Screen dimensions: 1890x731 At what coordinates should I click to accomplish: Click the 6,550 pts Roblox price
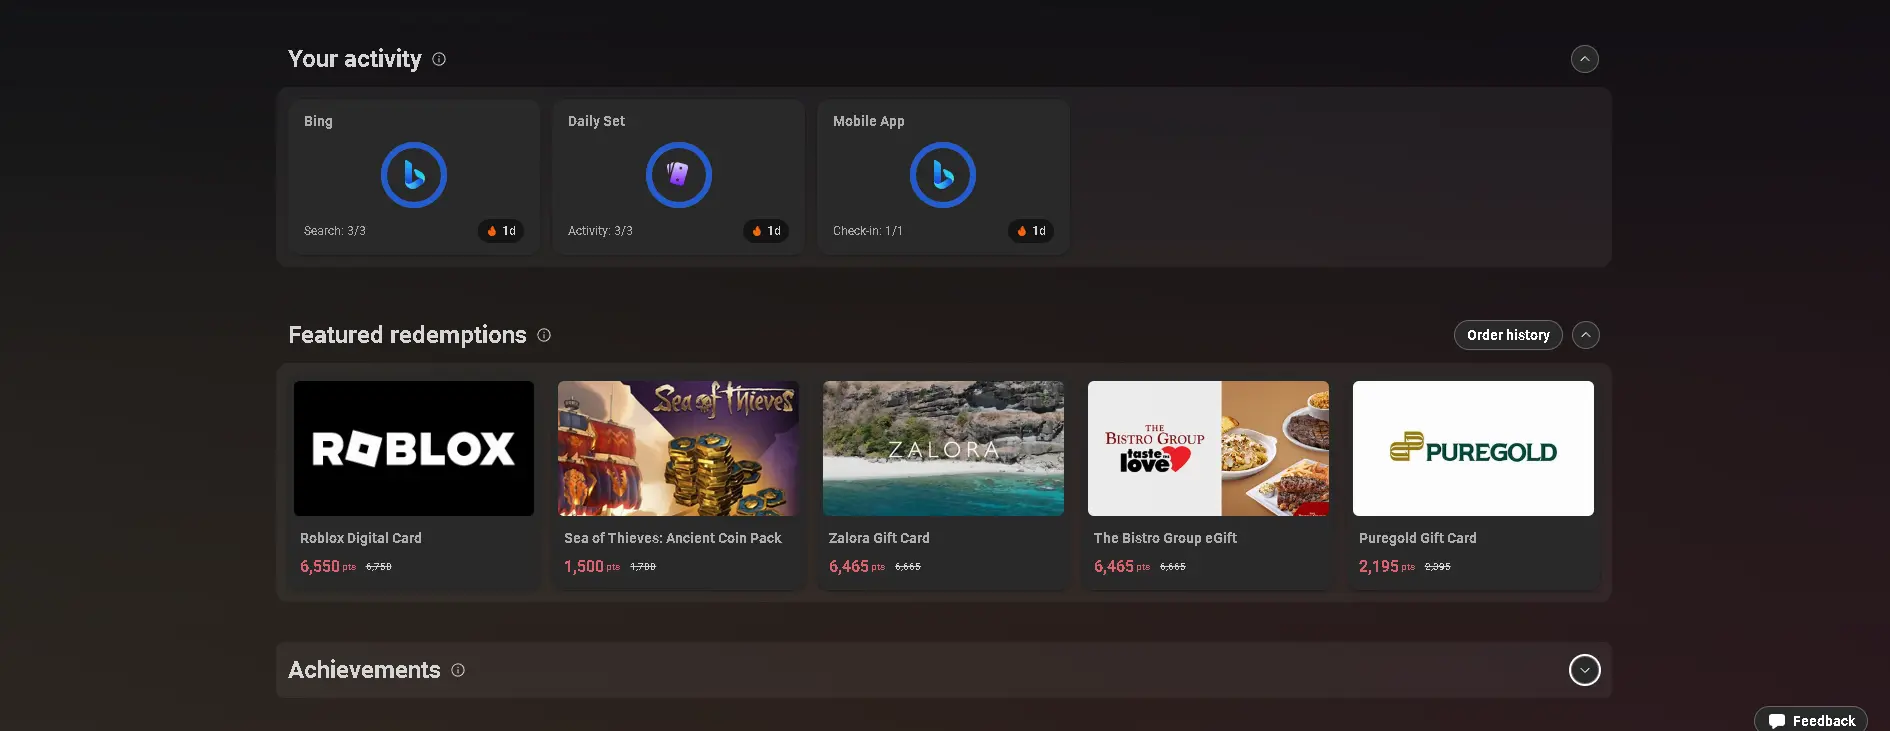click(x=328, y=566)
